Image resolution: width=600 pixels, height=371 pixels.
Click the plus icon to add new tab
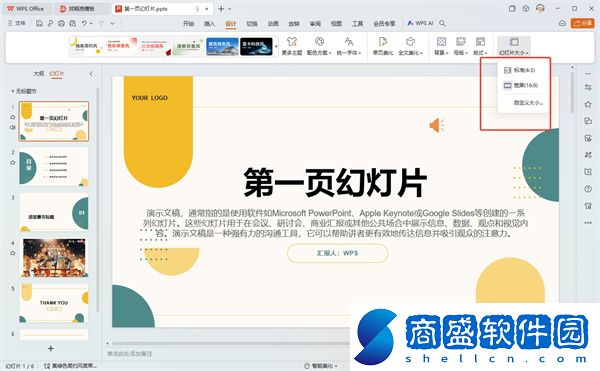click(221, 8)
